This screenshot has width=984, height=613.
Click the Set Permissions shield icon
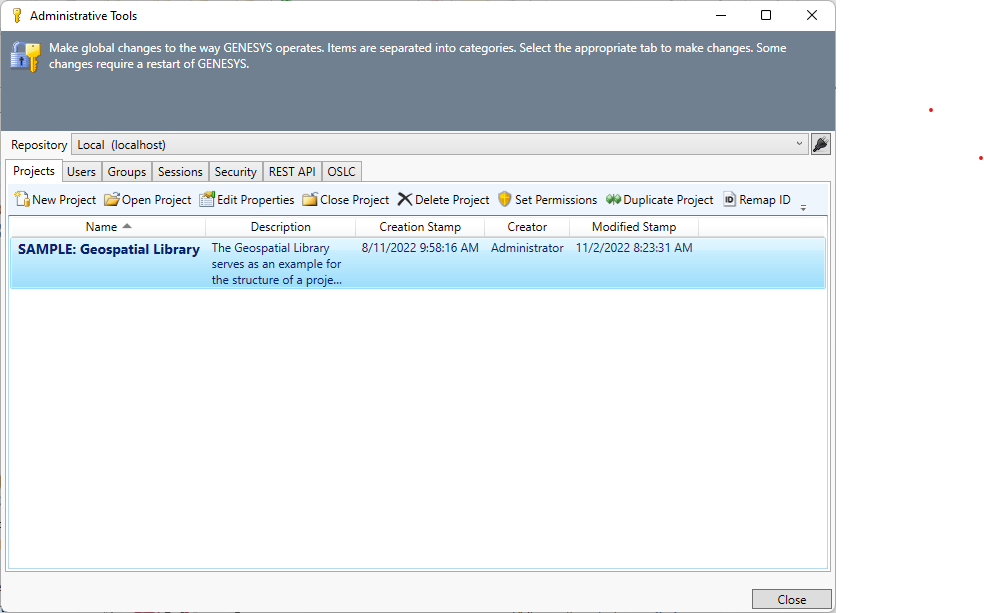pos(505,200)
